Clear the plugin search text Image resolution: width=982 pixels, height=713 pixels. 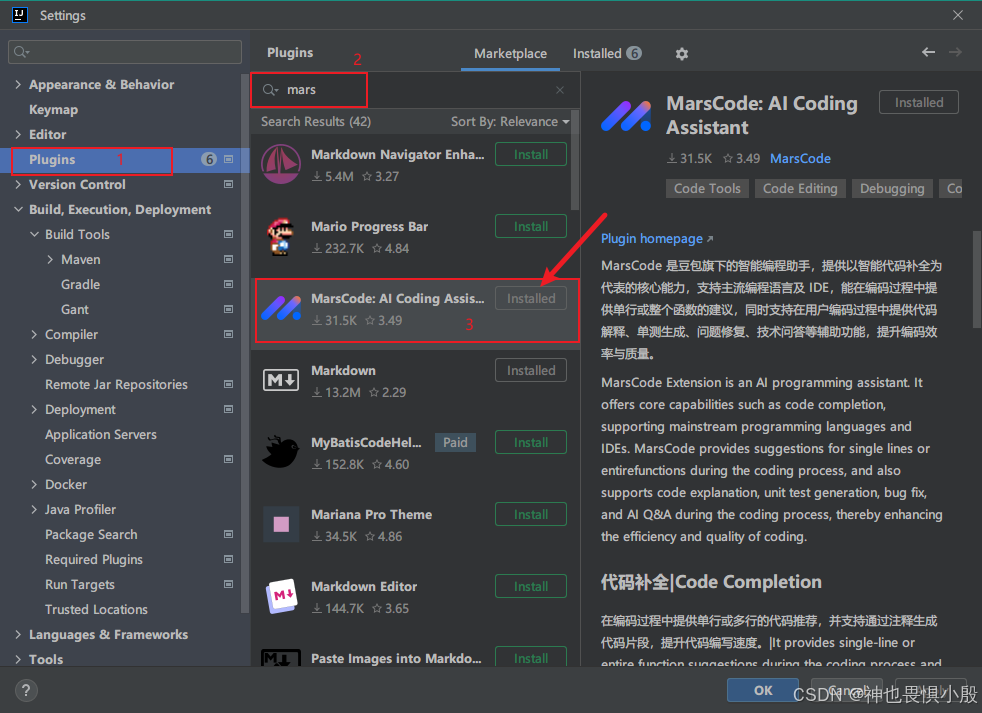click(560, 90)
